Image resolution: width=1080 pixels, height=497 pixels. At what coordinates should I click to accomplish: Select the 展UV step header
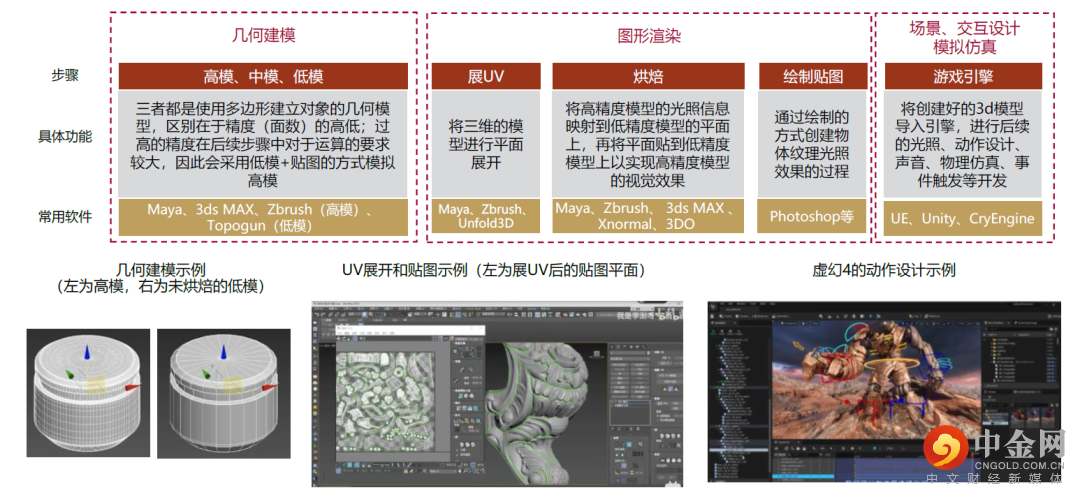point(486,76)
